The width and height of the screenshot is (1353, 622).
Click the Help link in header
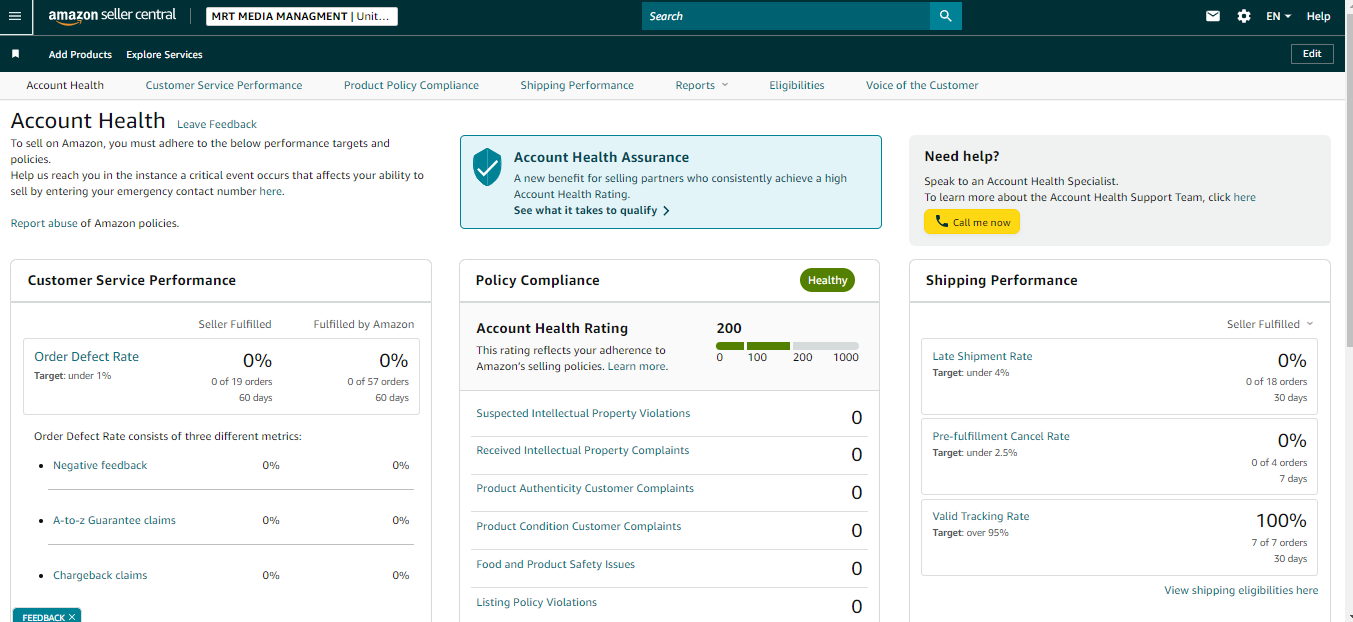[x=1319, y=16]
